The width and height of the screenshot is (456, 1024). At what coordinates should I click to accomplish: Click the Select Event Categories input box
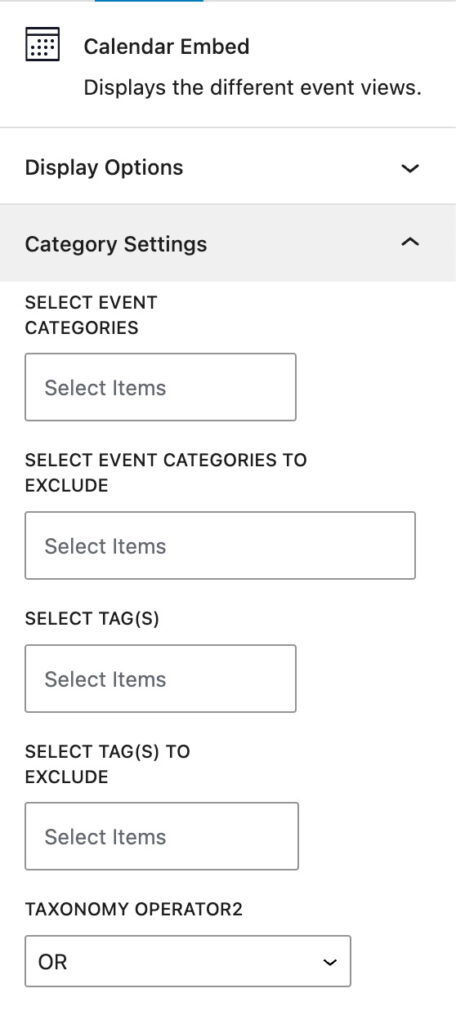click(x=160, y=387)
